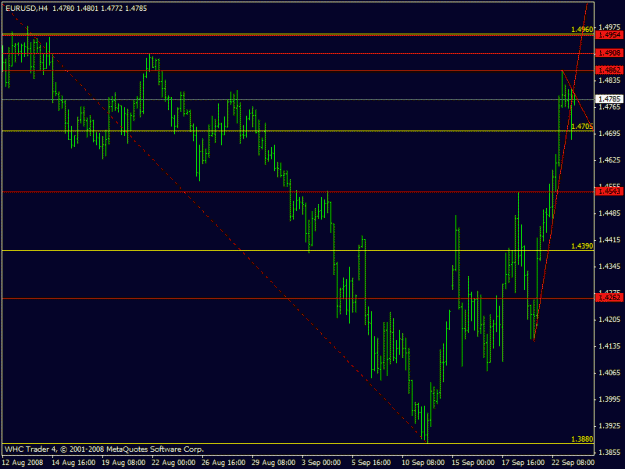Click the 14 Aug 16:00 time label

point(74,463)
